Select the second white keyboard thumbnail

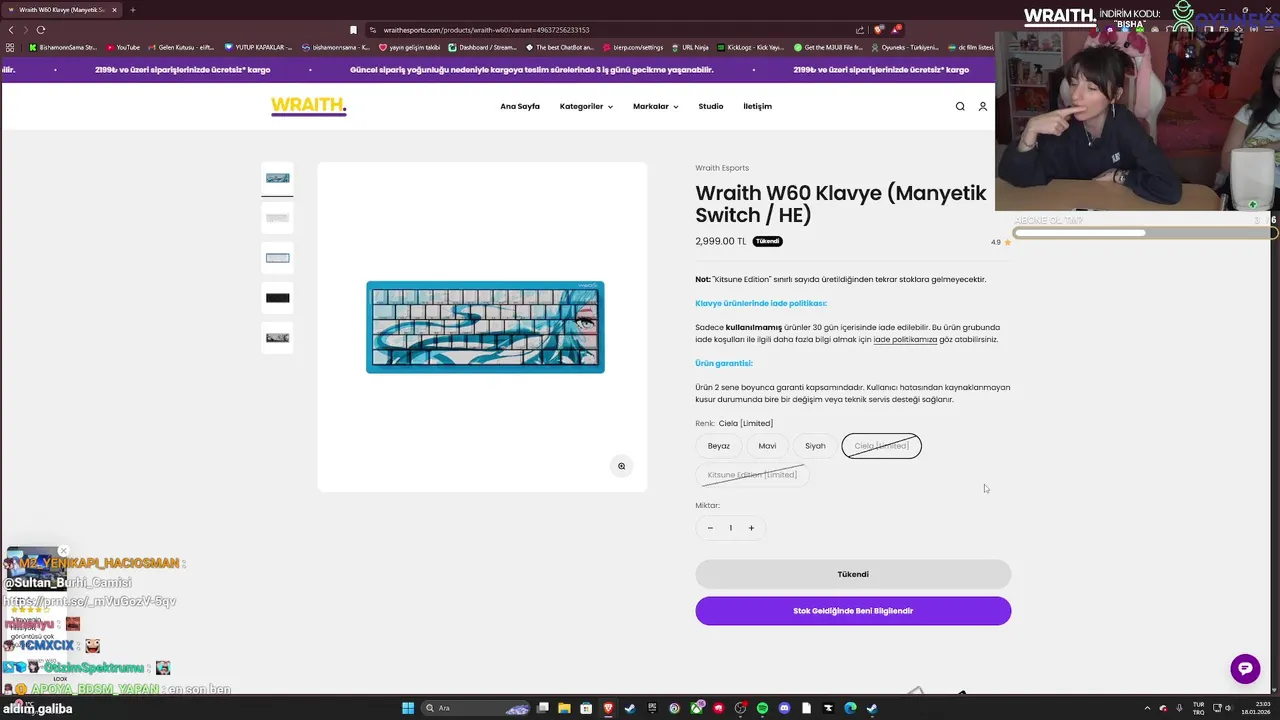[x=277, y=218]
